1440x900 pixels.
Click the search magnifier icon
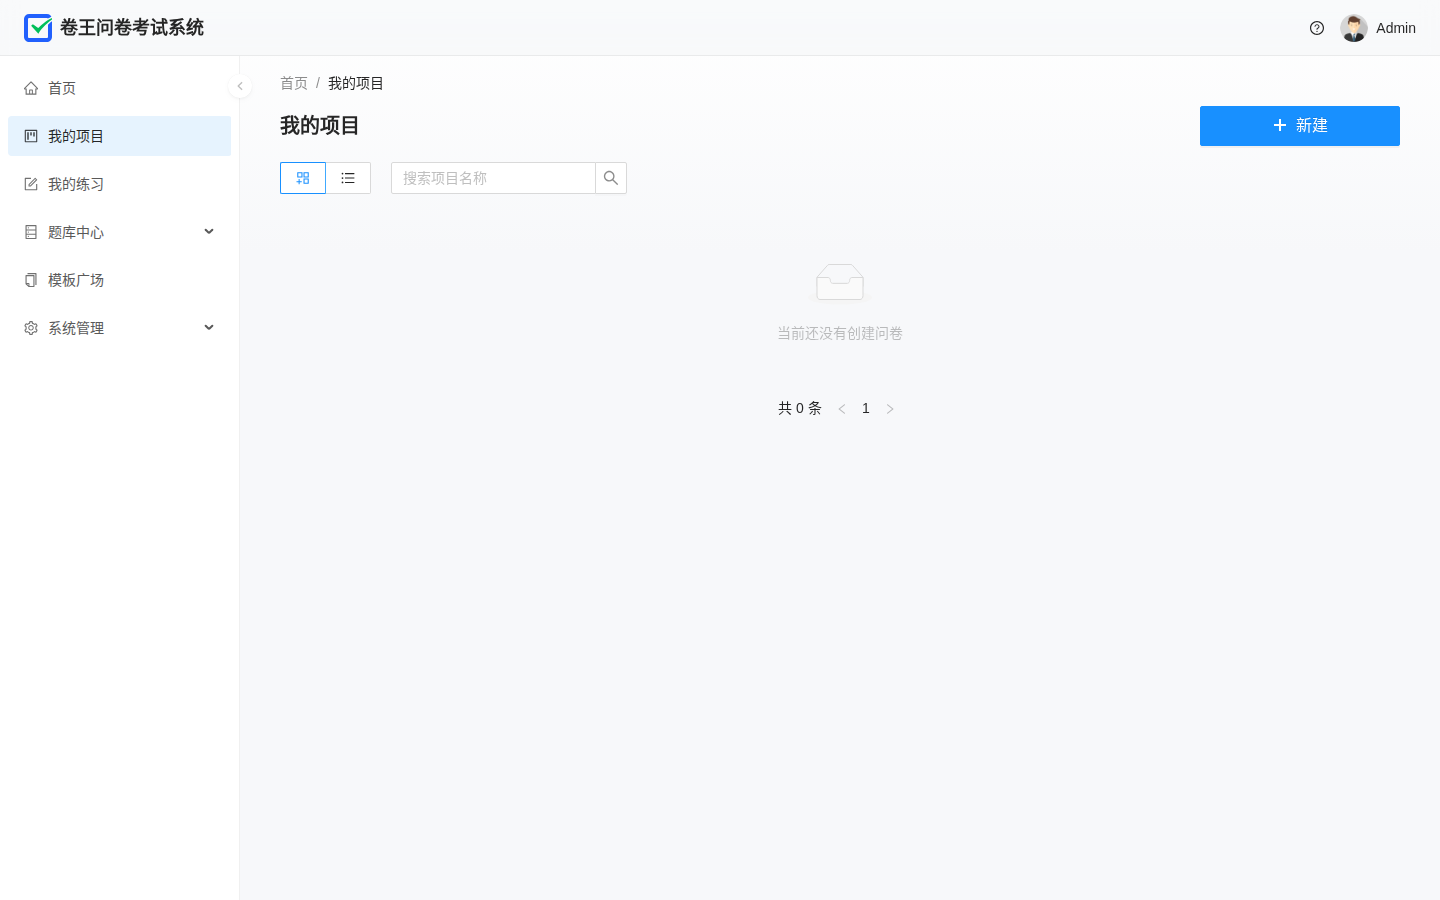tap(611, 178)
